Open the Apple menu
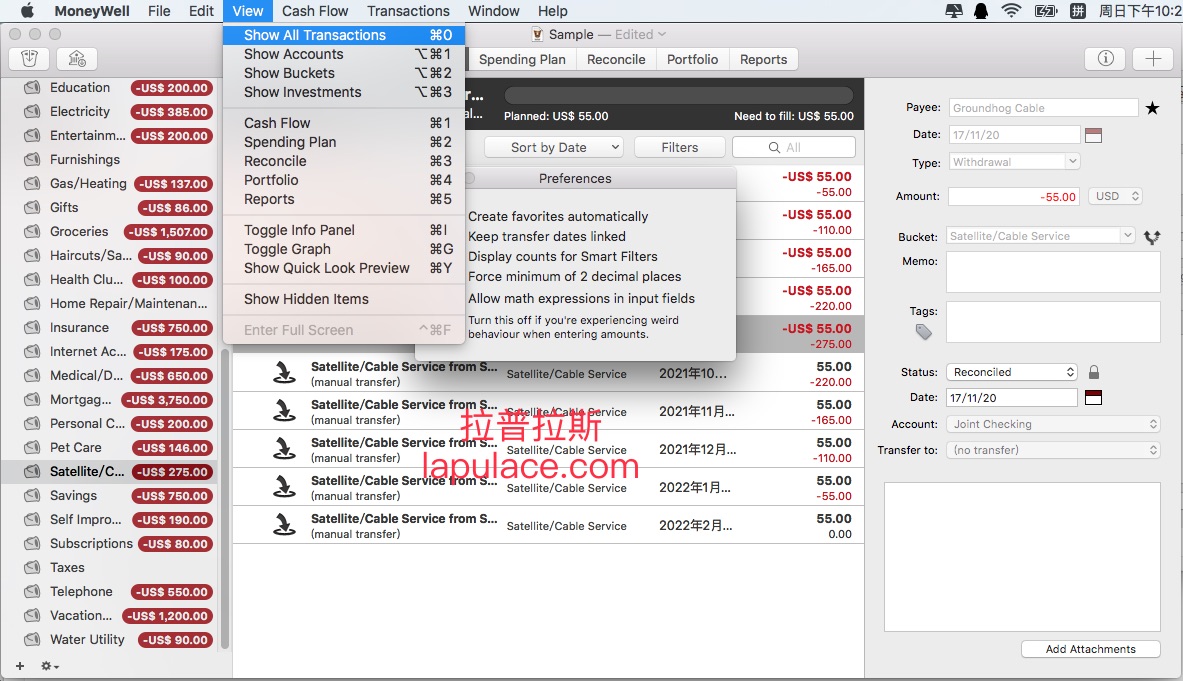1183x681 pixels. tap(27, 11)
